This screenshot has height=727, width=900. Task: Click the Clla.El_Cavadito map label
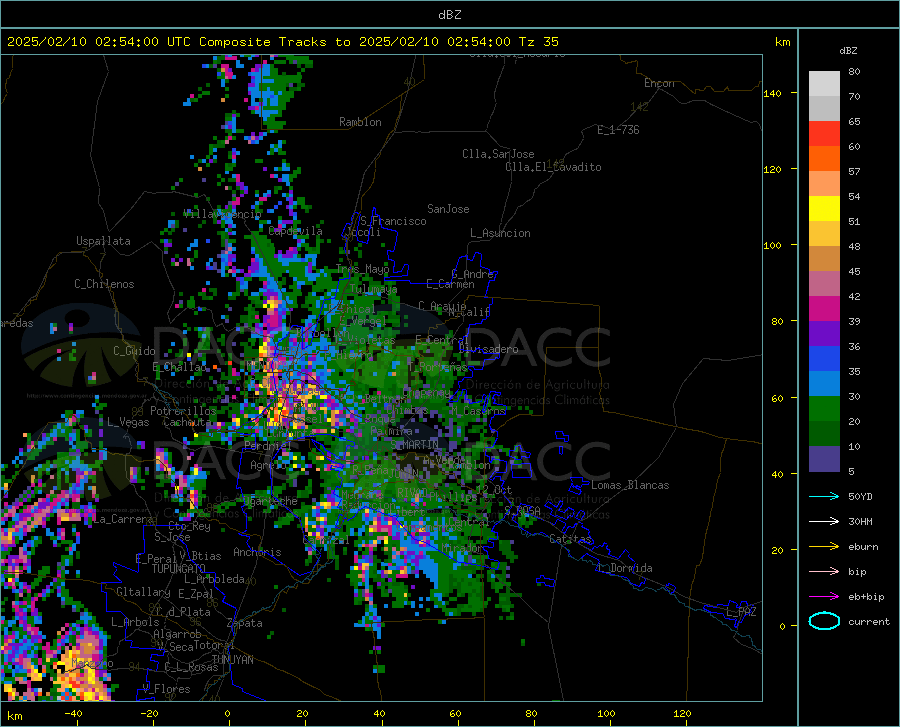[x=553, y=167]
